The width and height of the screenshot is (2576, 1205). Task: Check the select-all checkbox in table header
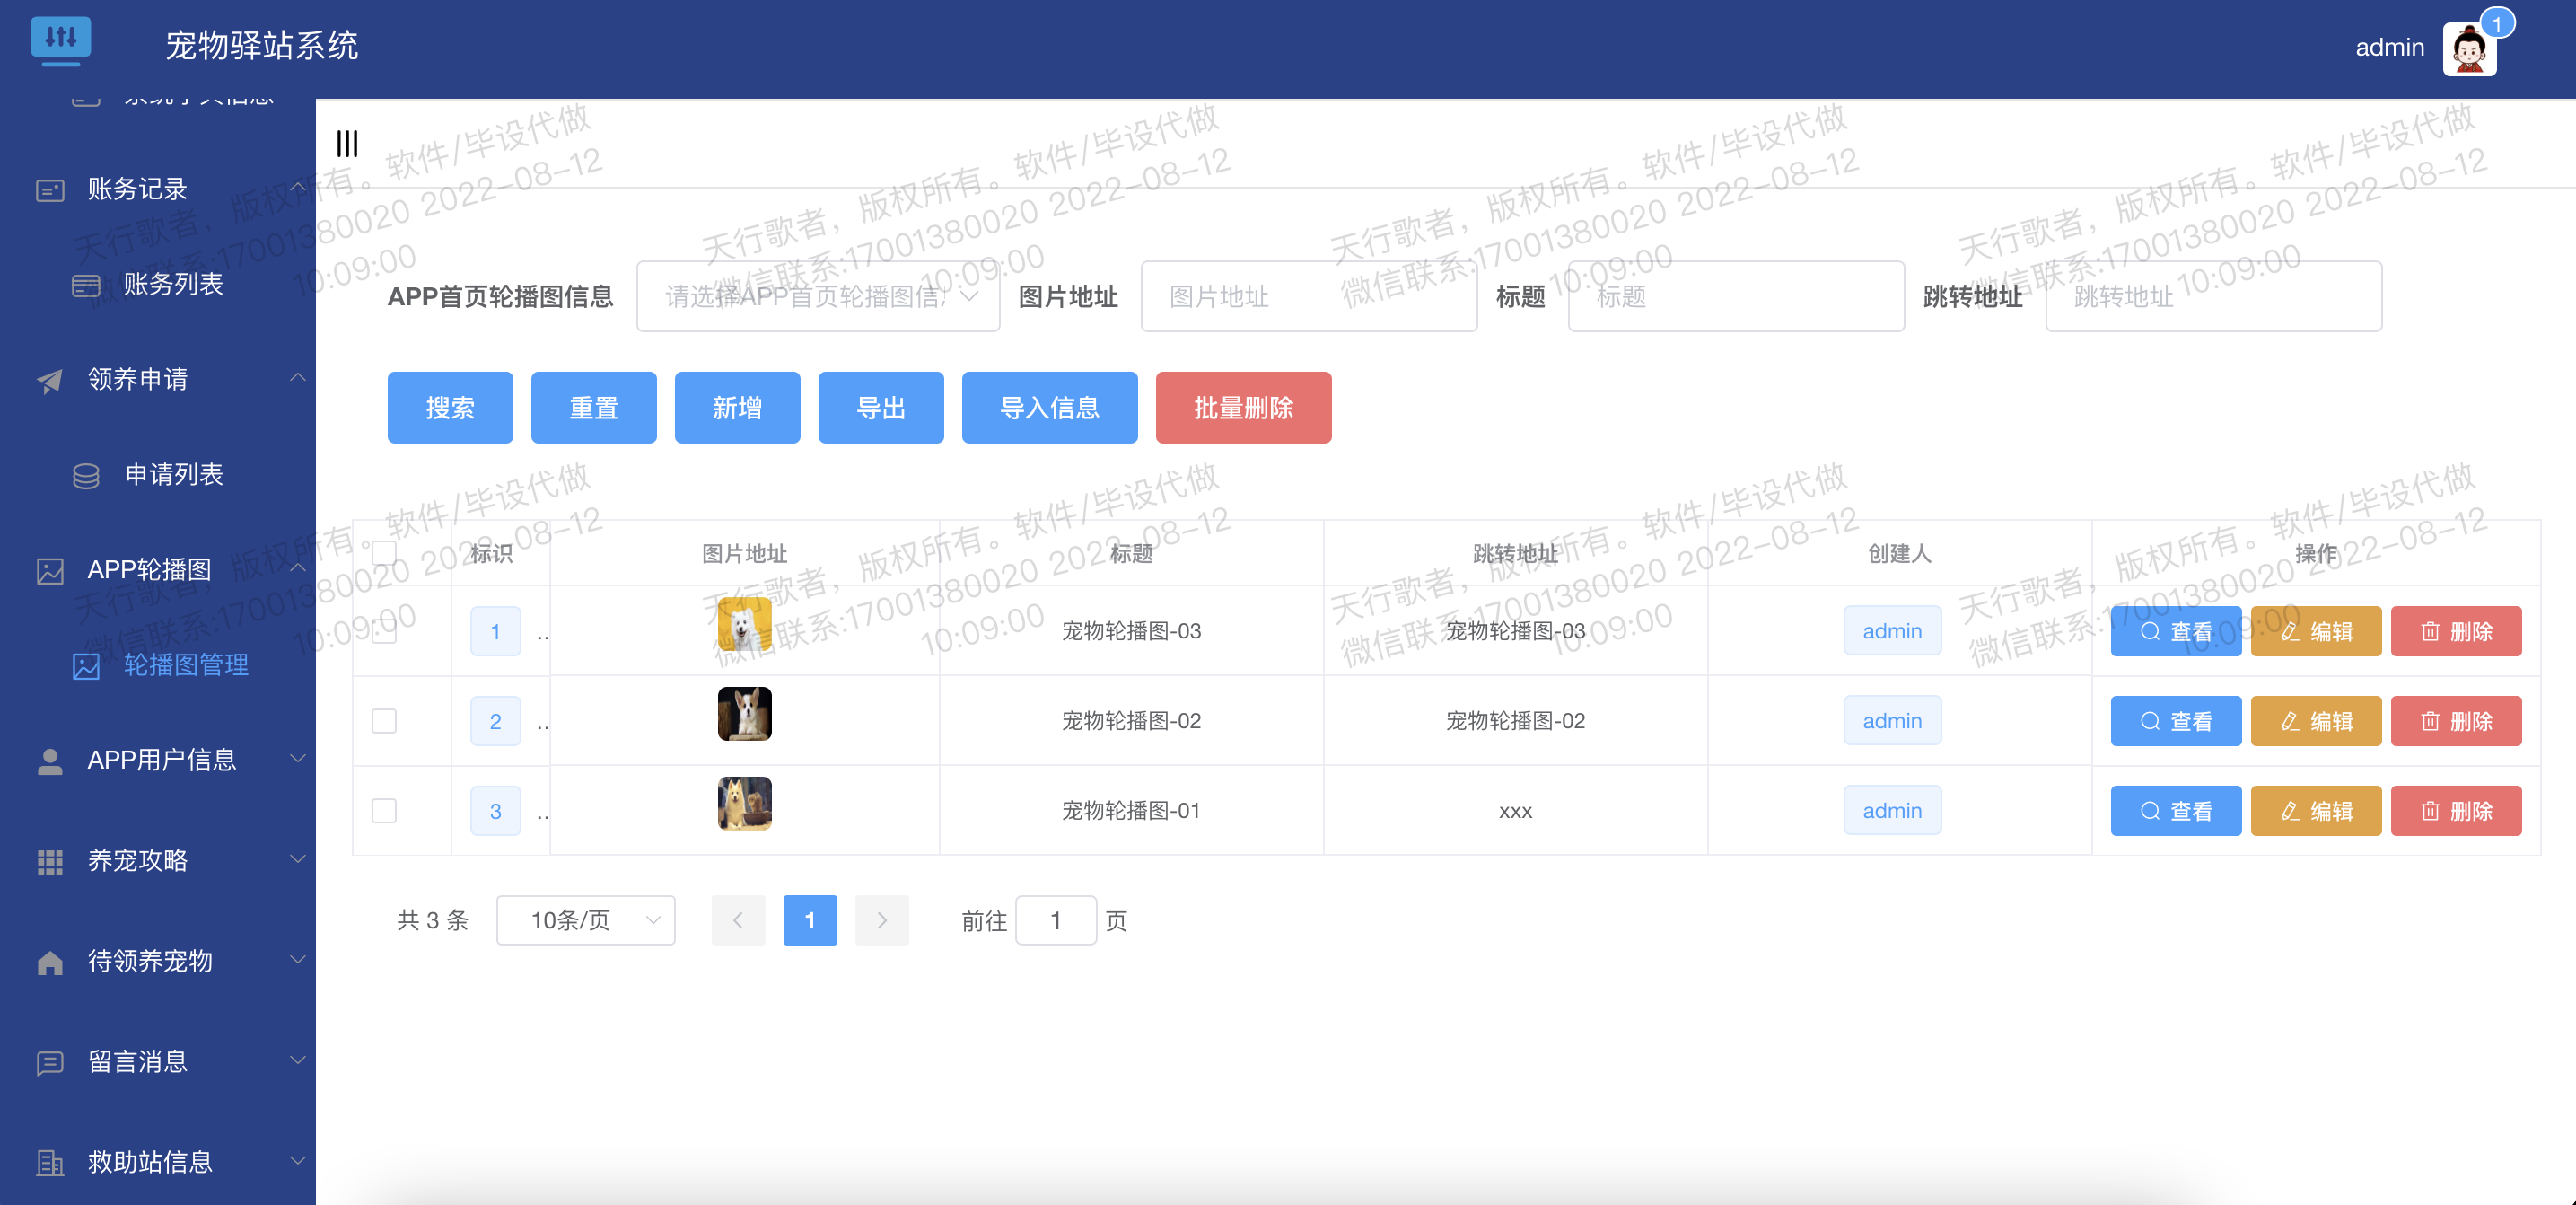384,551
